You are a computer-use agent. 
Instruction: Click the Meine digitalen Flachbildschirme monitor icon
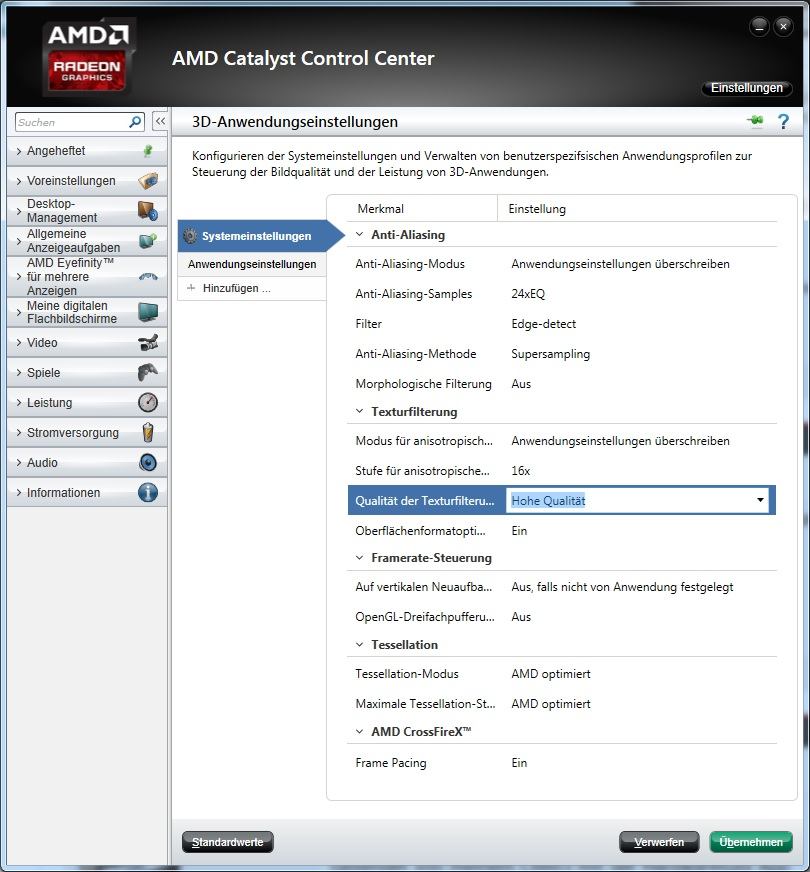148,312
